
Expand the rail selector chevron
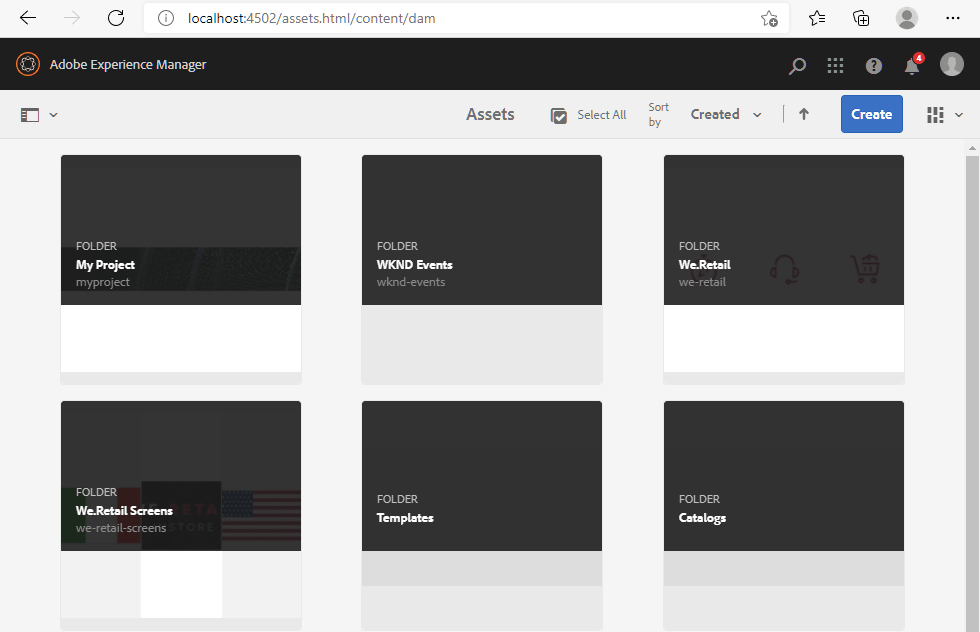(54, 115)
